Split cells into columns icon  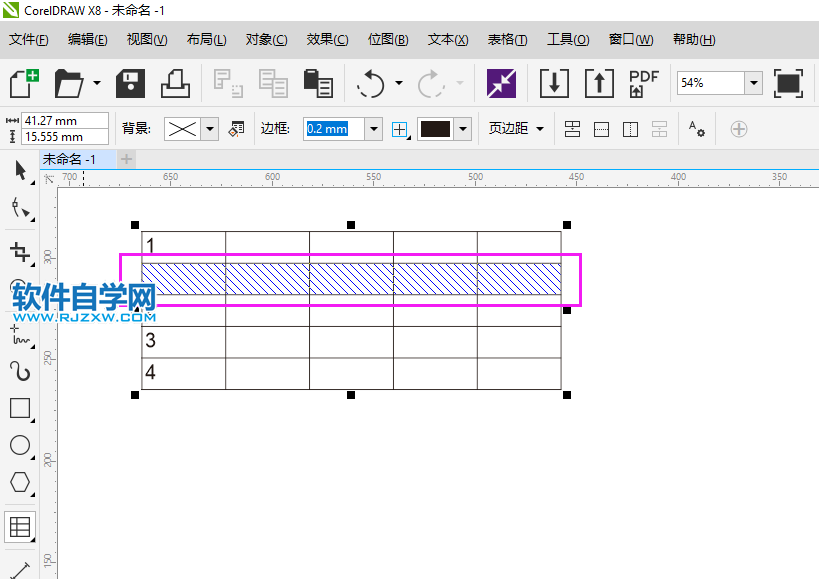[x=630, y=129]
